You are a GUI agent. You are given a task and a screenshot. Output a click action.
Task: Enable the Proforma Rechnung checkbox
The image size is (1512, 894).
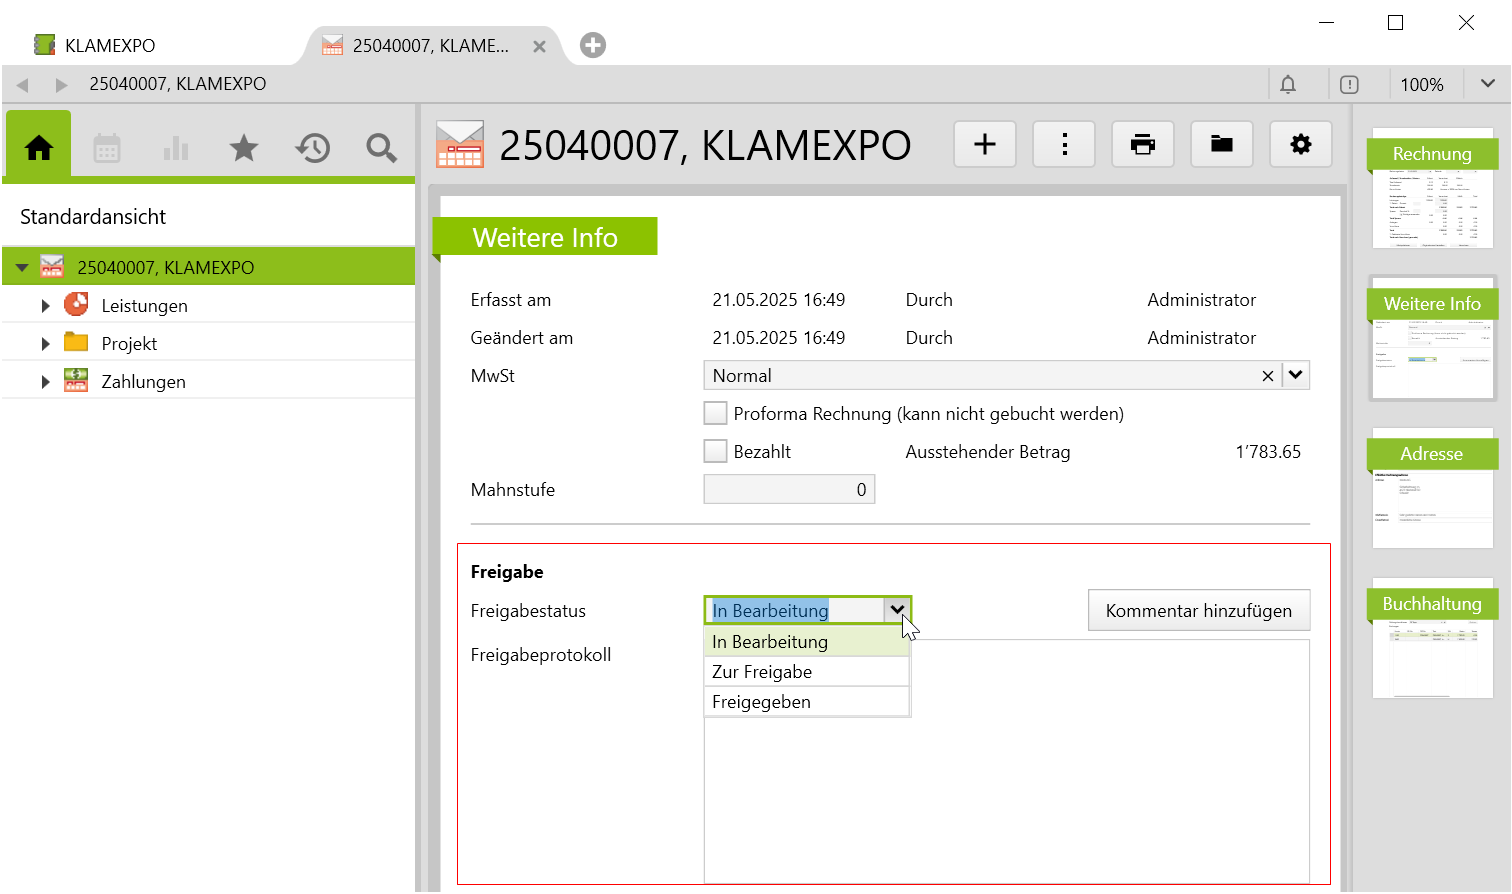pyautogui.click(x=716, y=414)
